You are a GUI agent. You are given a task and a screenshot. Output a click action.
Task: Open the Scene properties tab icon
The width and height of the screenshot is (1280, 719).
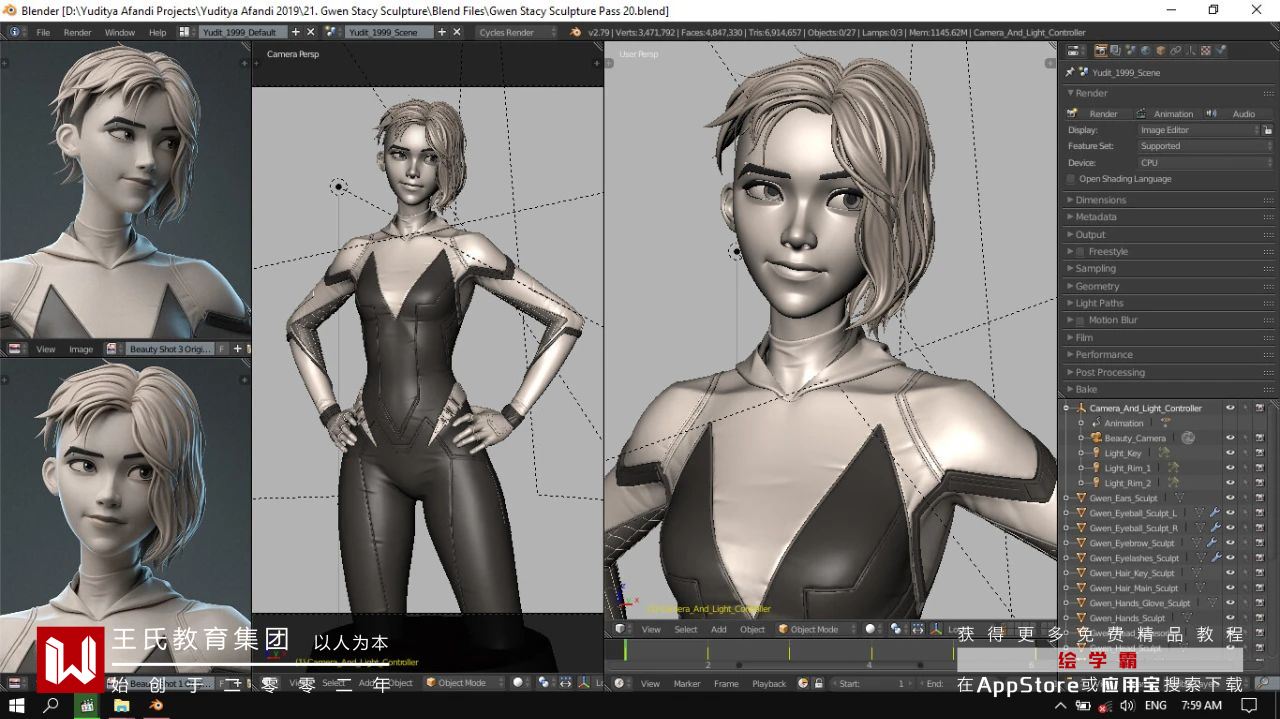click(x=1130, y=50)
